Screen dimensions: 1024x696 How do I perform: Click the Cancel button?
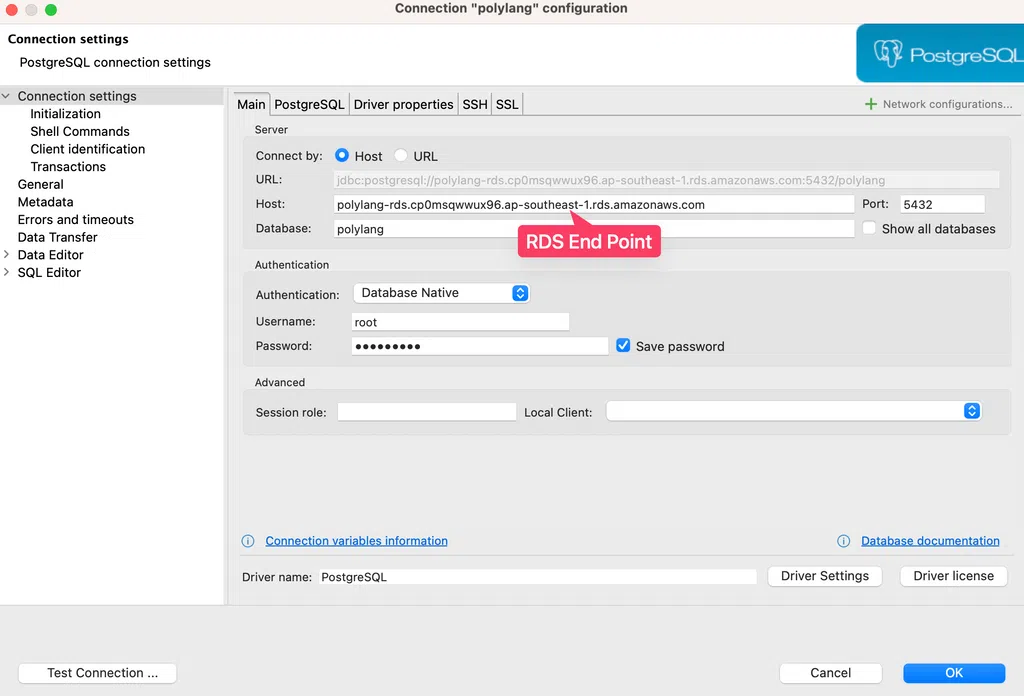pyautogui.click(x=831, y=673)
